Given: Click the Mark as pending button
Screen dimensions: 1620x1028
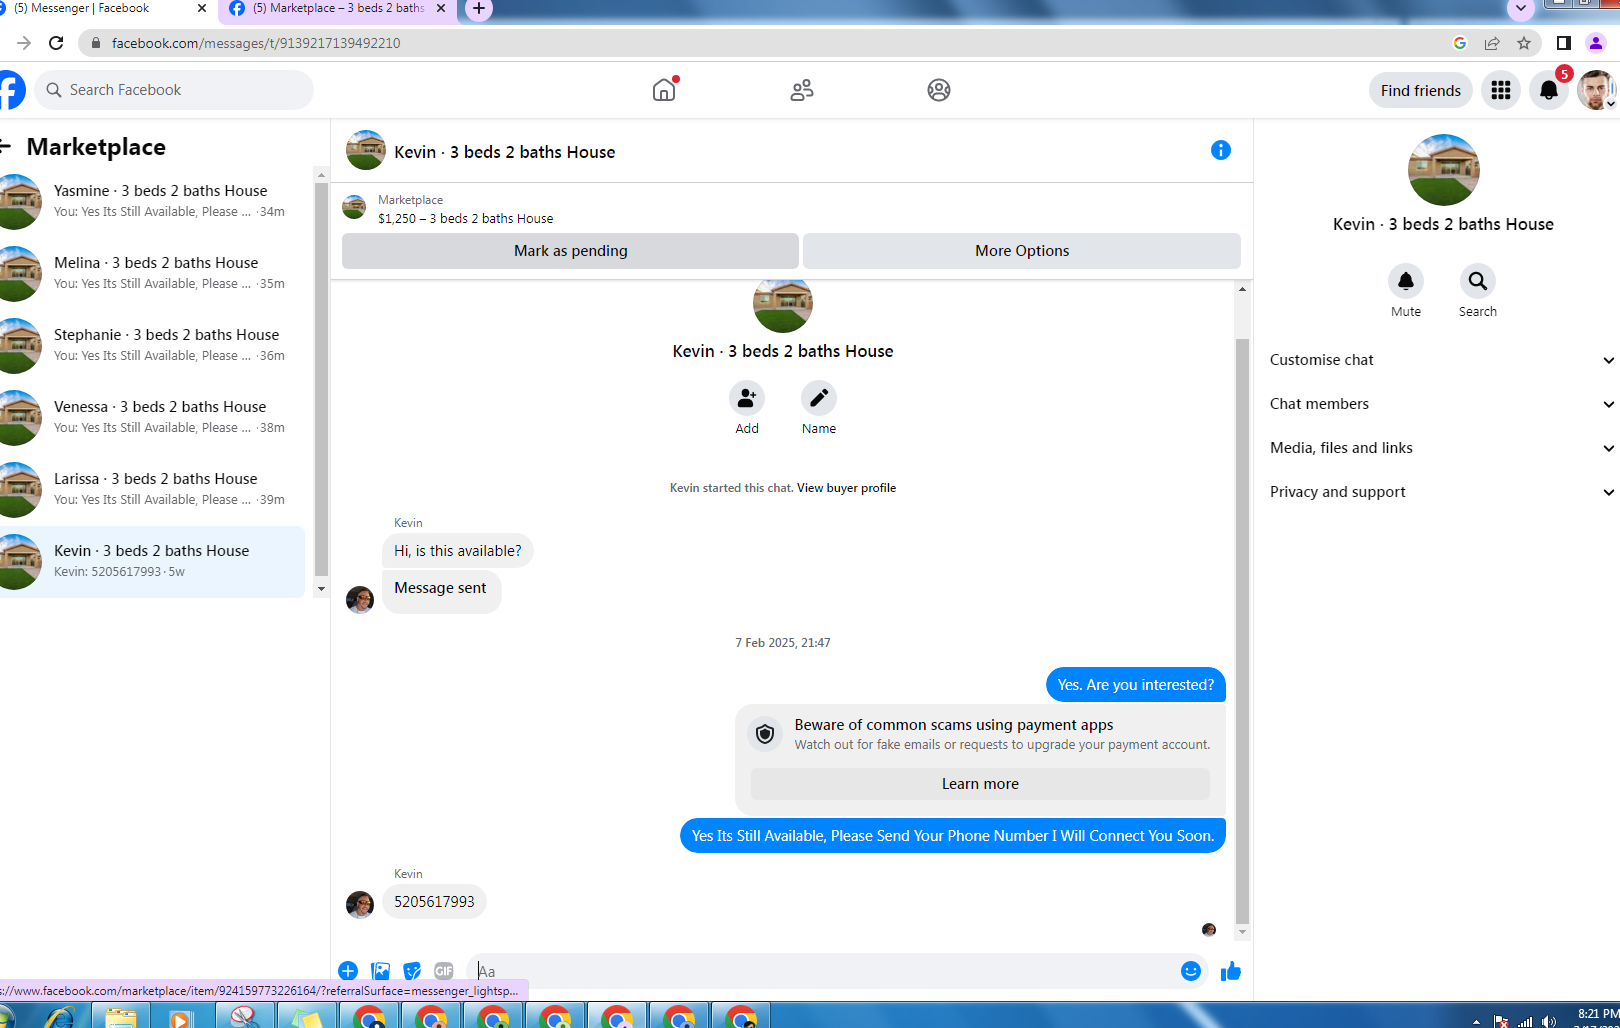Looking at the screenshot, I should tap(570, 251).
